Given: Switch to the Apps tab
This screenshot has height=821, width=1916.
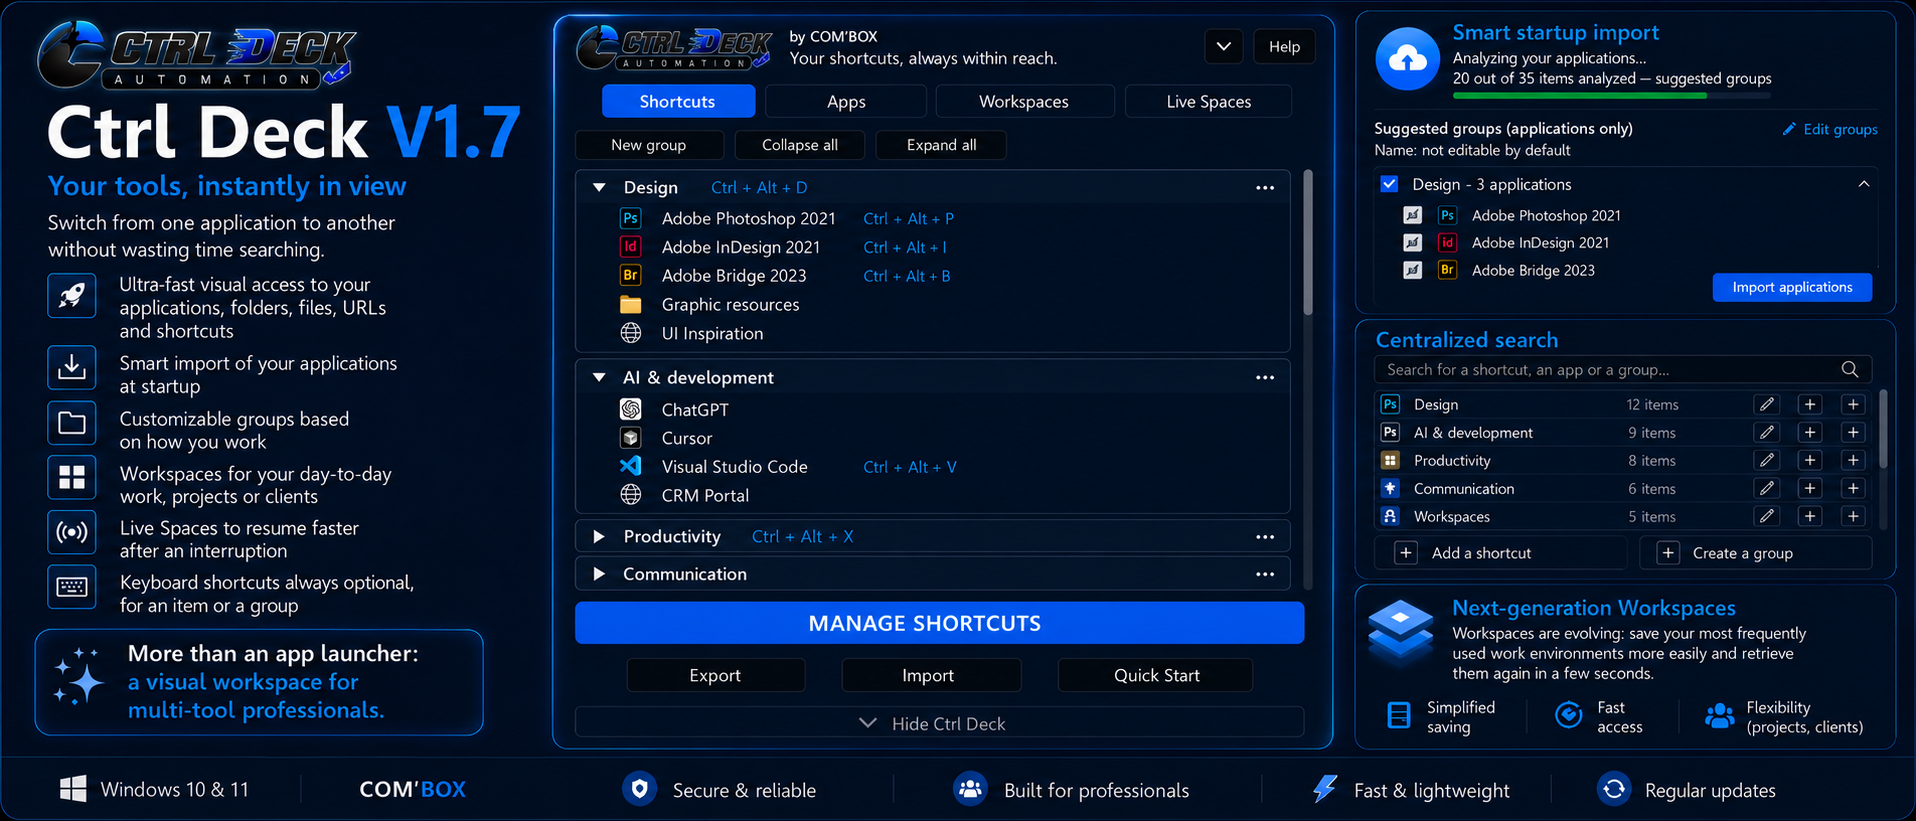Looking at the screenshot, I should pyautogui.click(x=846, y=101).
